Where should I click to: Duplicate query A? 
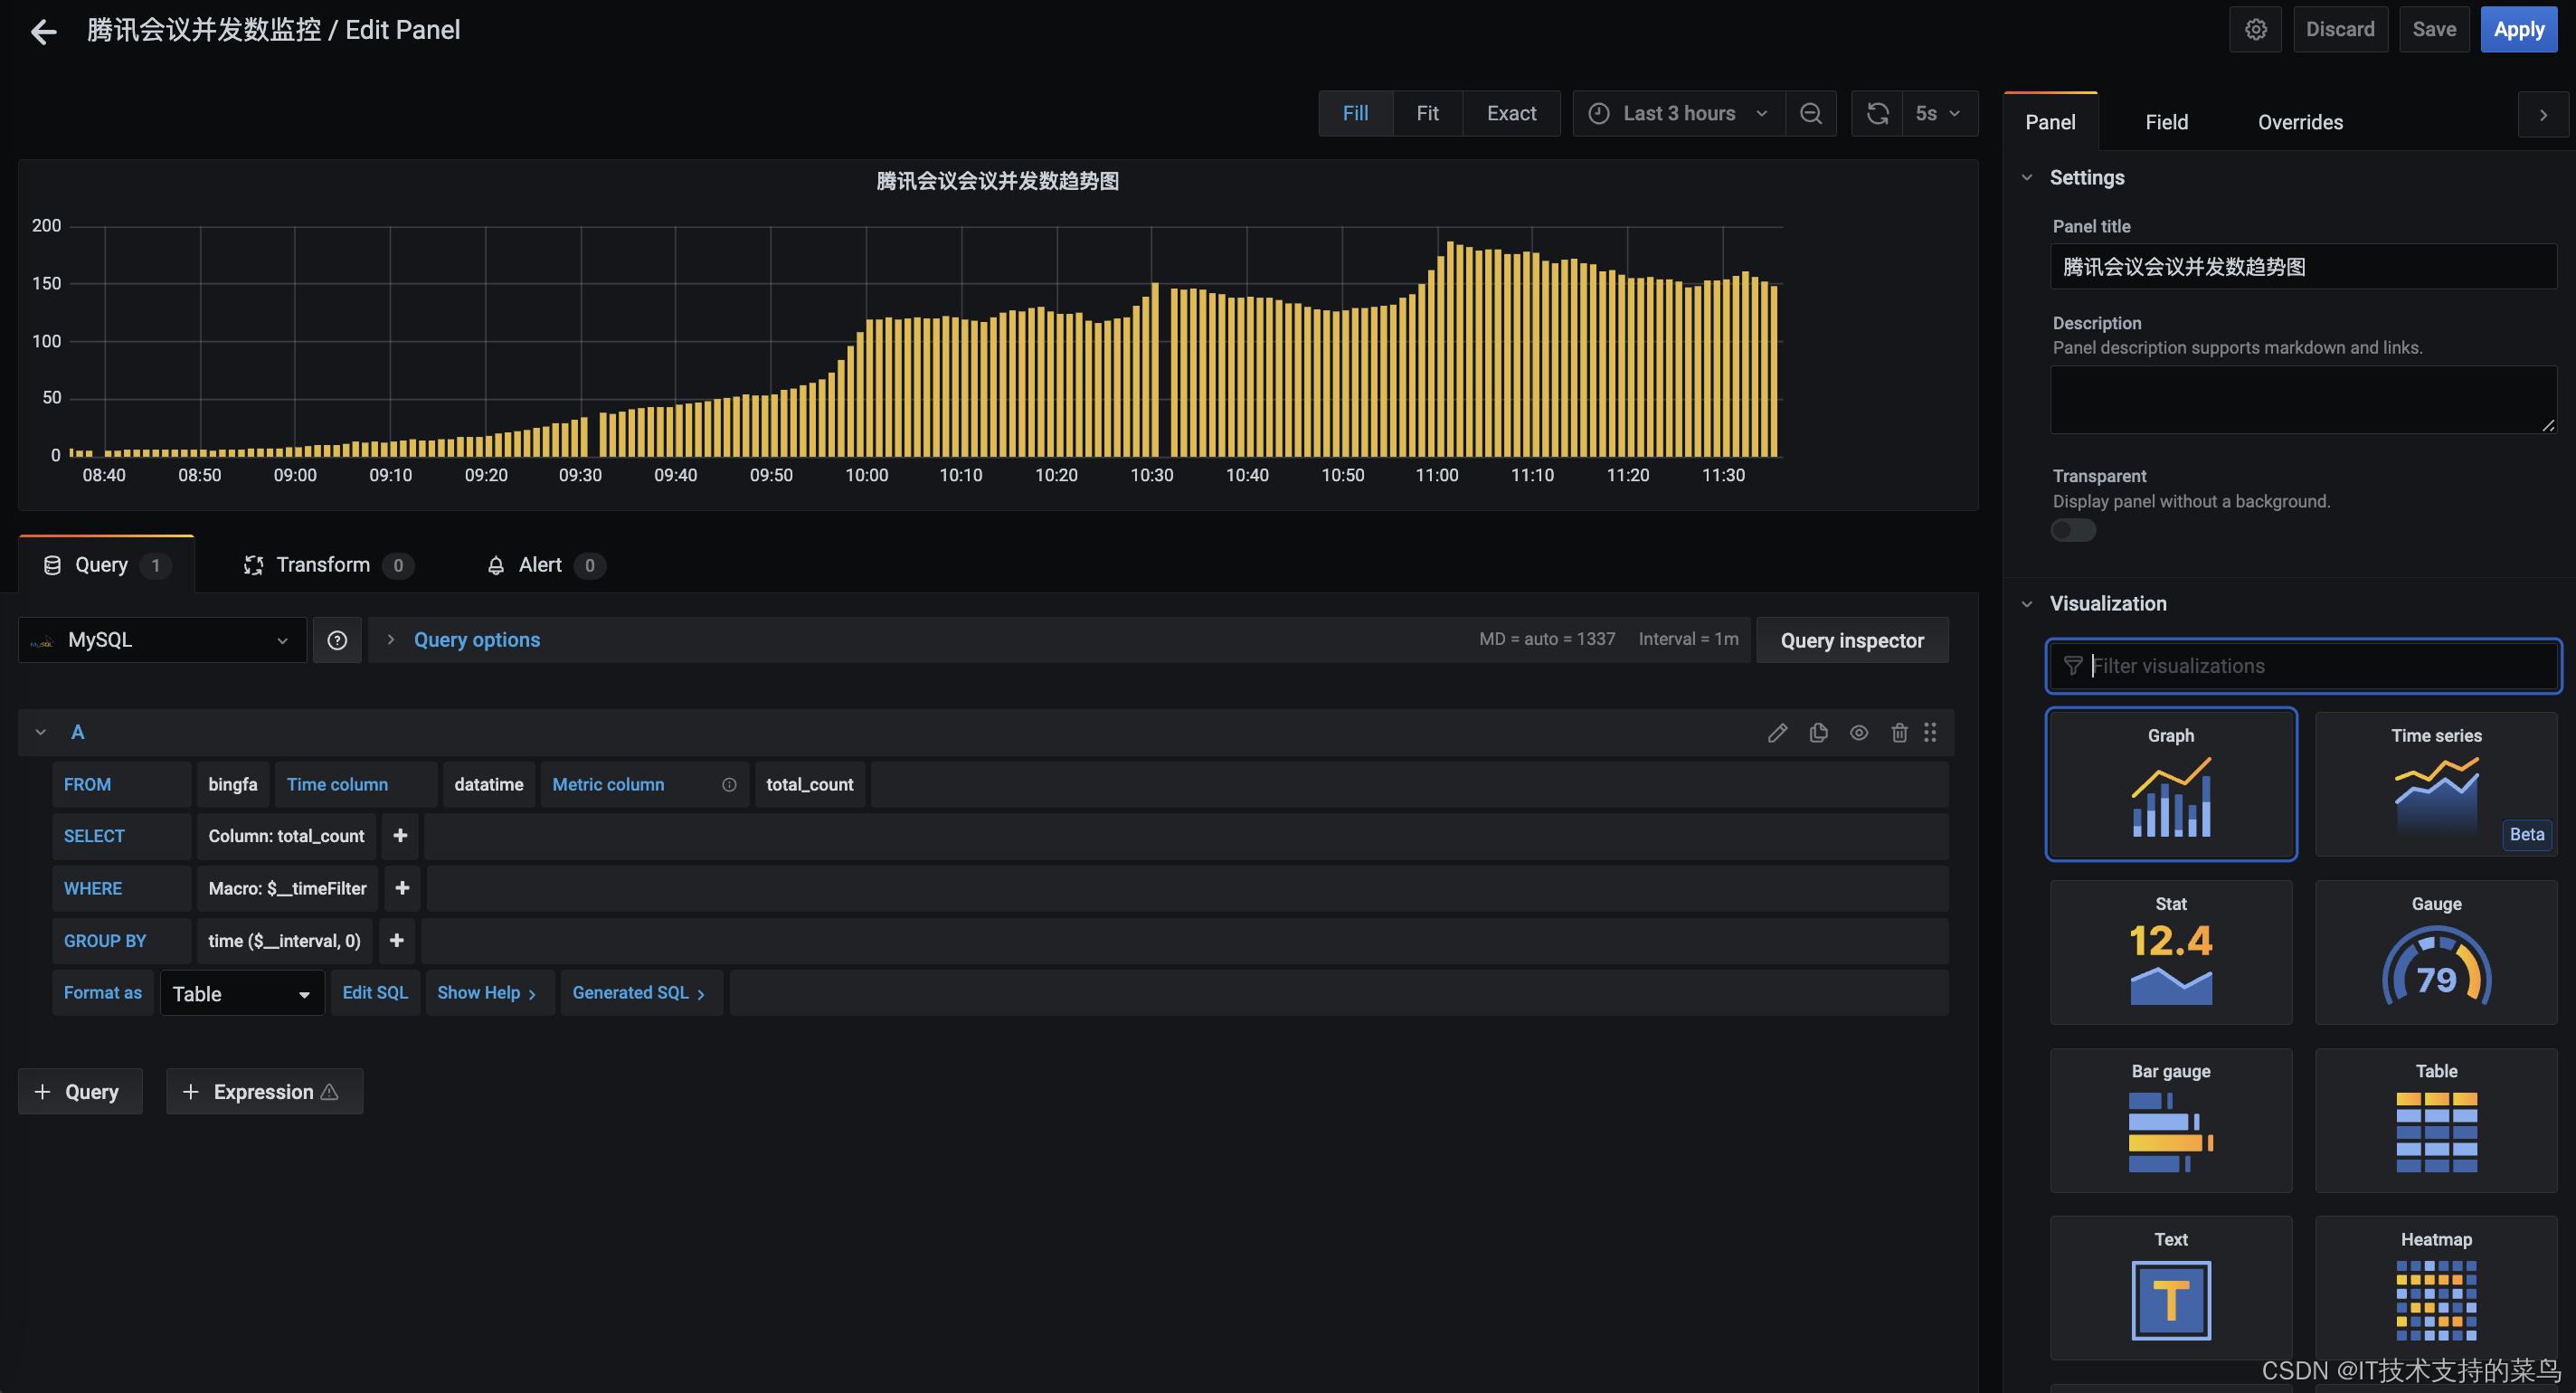1818,733
